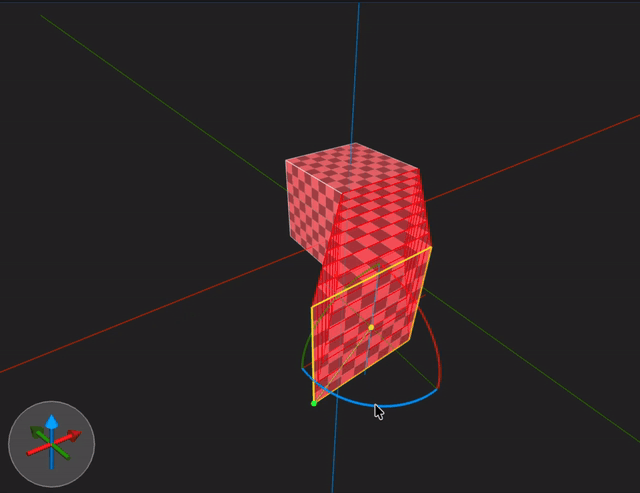Select the left face of the checkered cube
Viewport: 640px width, 493px height.
click(310, 208)
